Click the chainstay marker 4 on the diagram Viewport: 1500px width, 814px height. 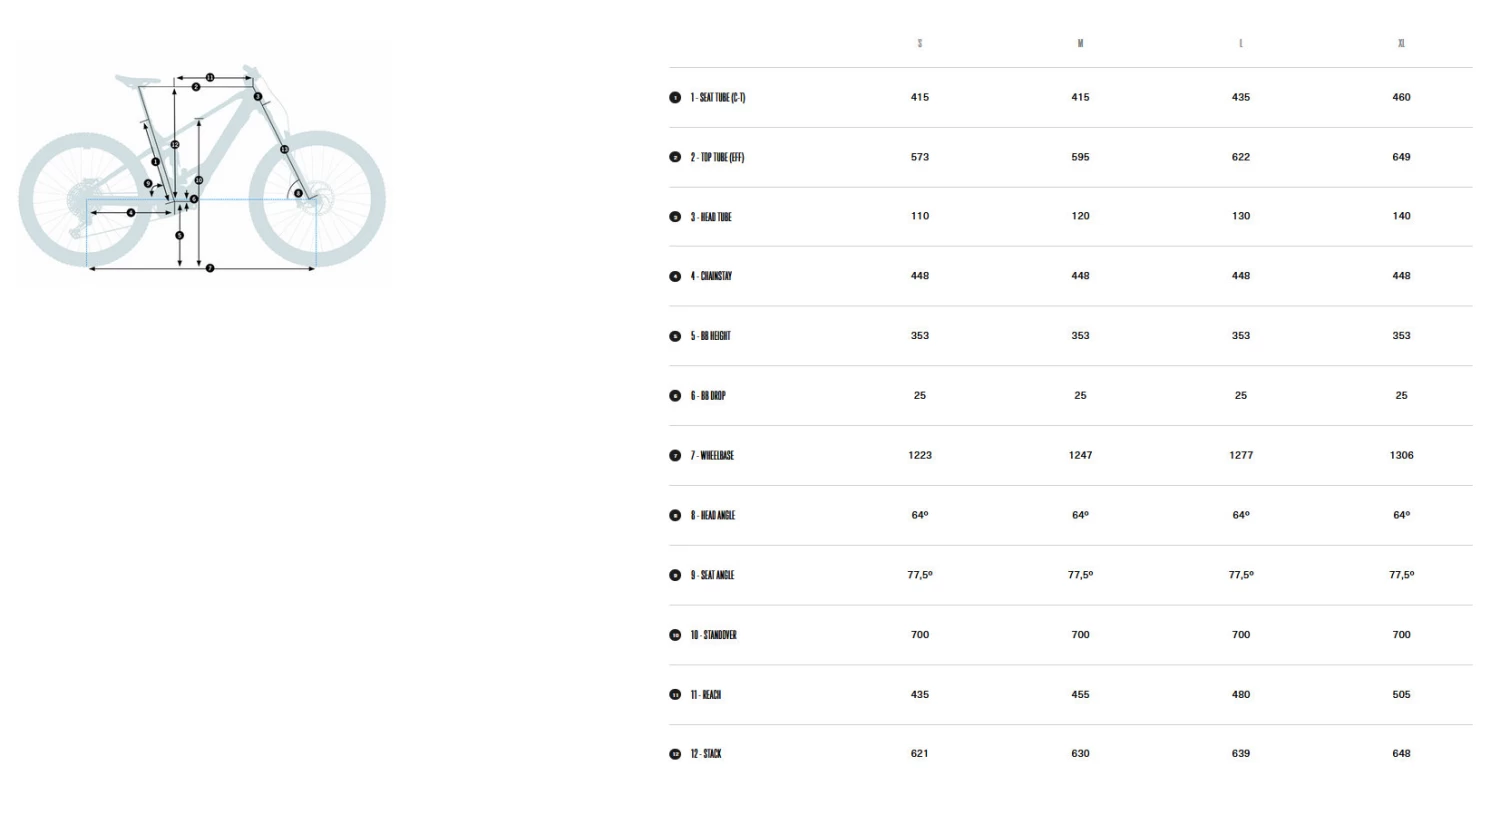[131, 213]
